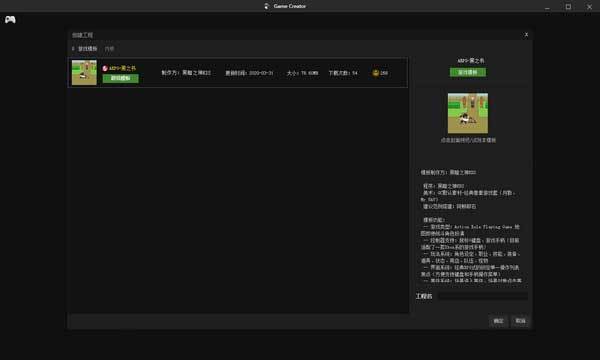Click the trial-play link under cover image
This screenshot has width=600, height=360.
(468, 140)
